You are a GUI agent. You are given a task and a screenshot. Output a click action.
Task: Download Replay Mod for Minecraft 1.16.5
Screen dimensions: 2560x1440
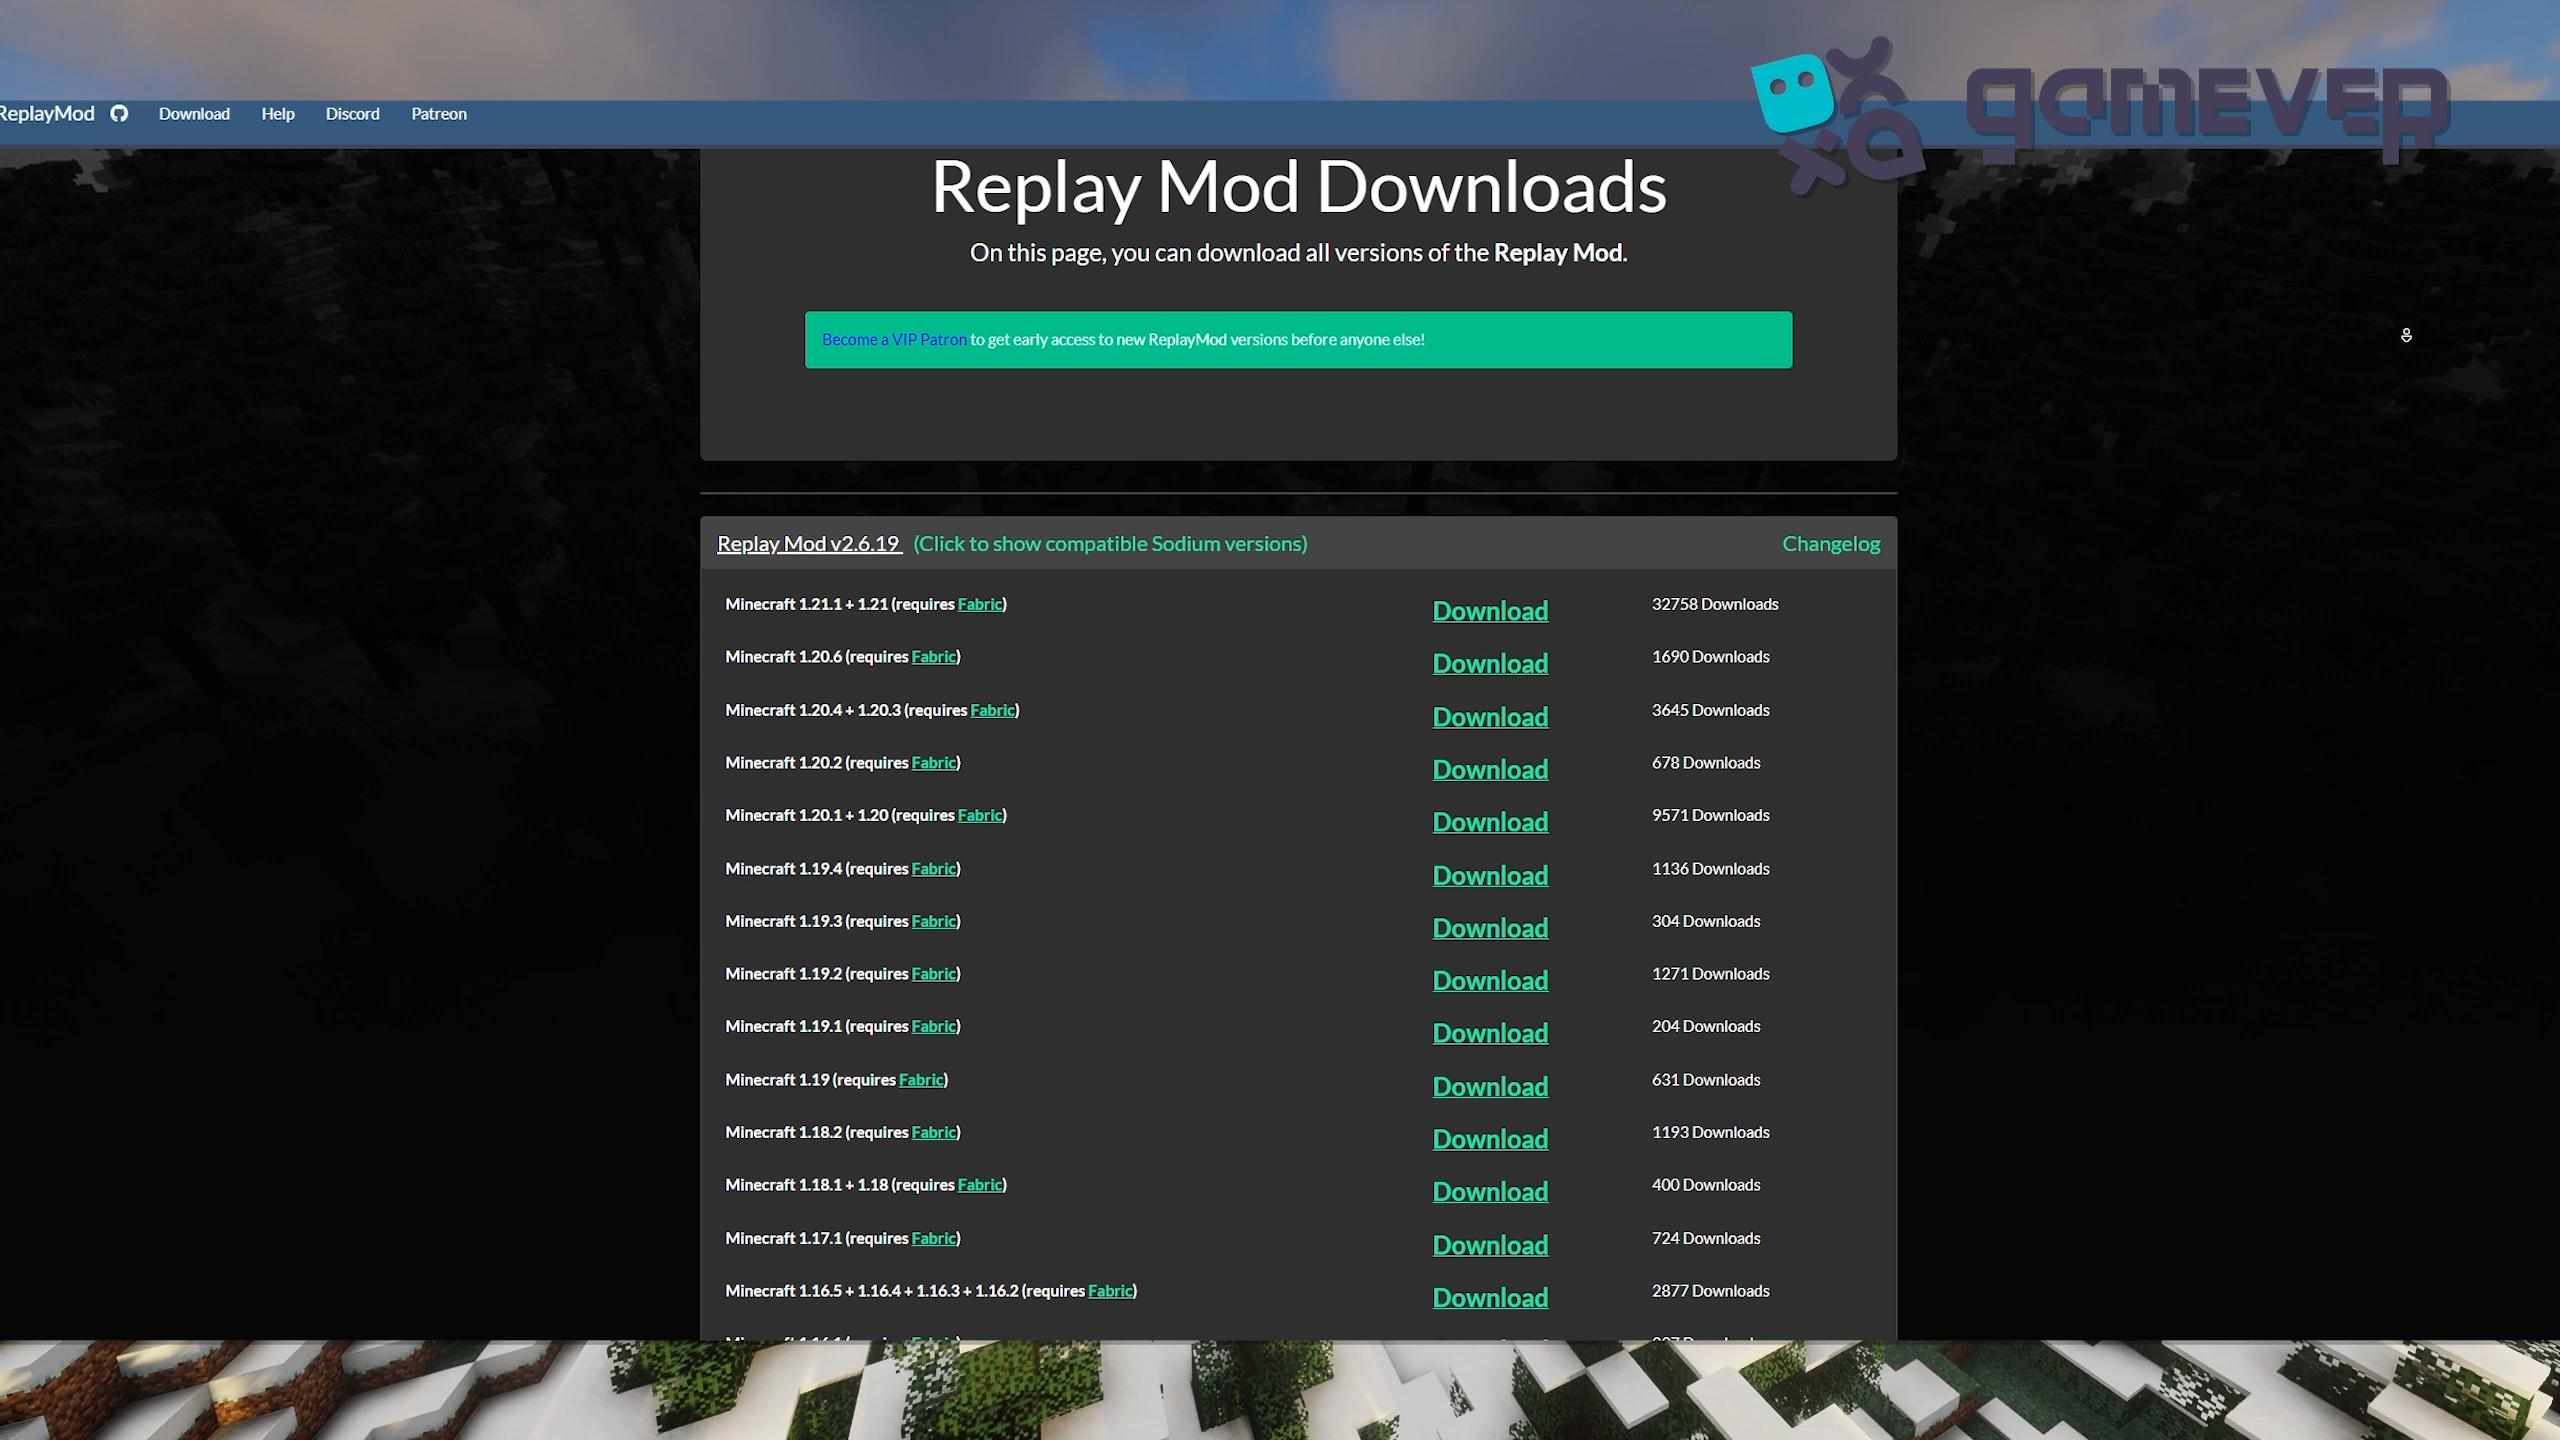click(x=1490, y=1297)
